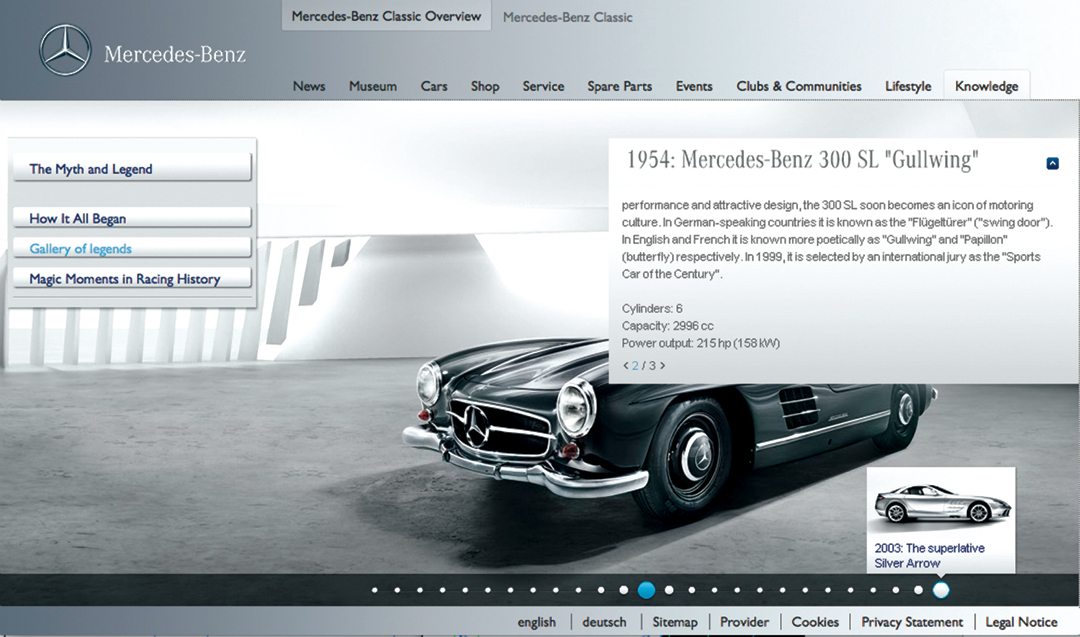This screenshot has width=1080, height=637.
Task: Open the Service menu
Action: click(543, 86)
